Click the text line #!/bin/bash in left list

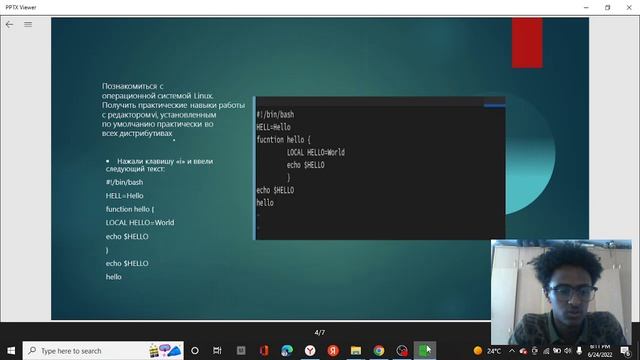[124, 182]
